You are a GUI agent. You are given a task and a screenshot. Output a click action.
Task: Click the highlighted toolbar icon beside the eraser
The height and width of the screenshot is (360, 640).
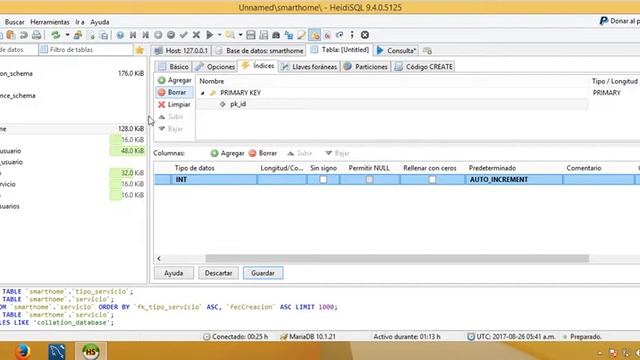click(315, 35)
